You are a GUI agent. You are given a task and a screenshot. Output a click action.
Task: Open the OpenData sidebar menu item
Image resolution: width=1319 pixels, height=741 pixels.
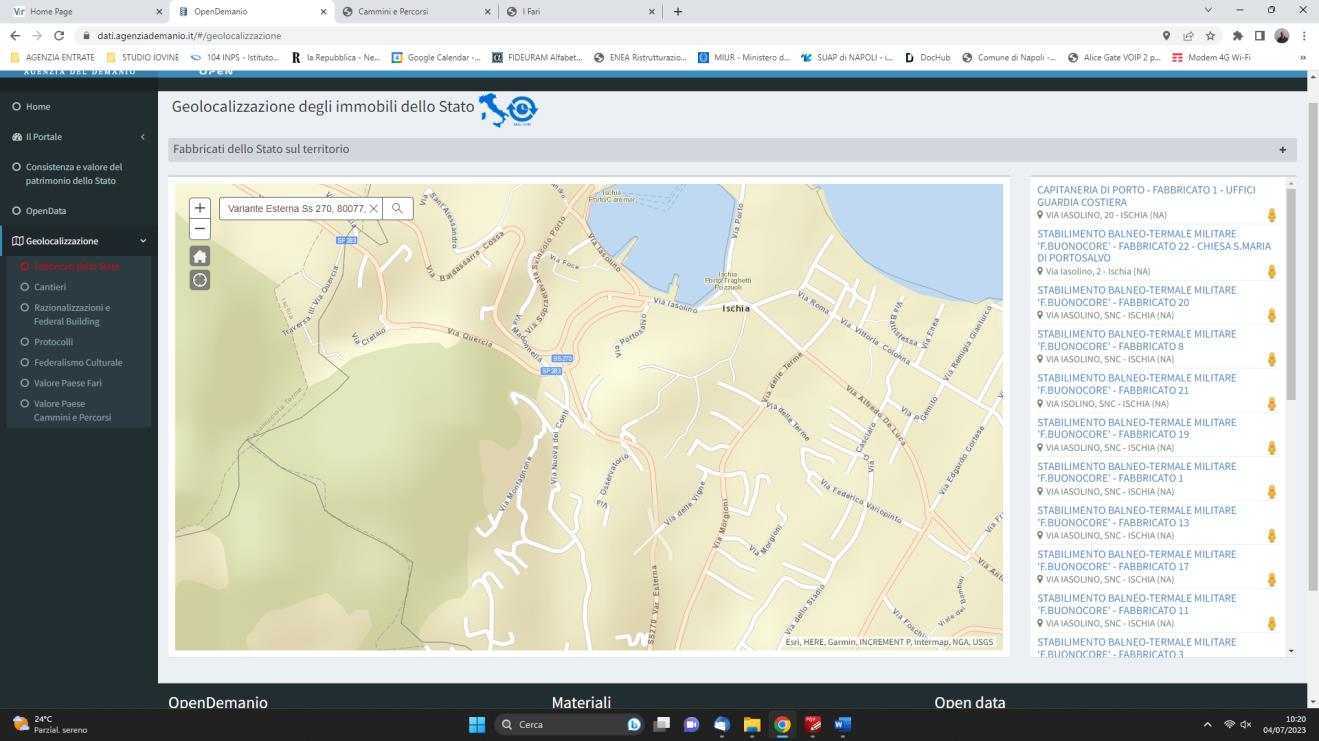(x=46, y=211)
